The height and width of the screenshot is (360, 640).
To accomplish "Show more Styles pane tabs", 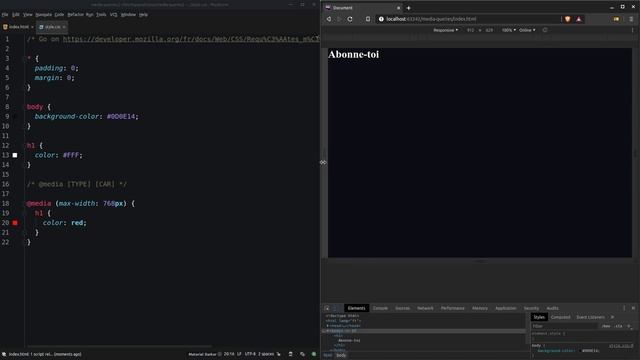I will click(612, 317).
